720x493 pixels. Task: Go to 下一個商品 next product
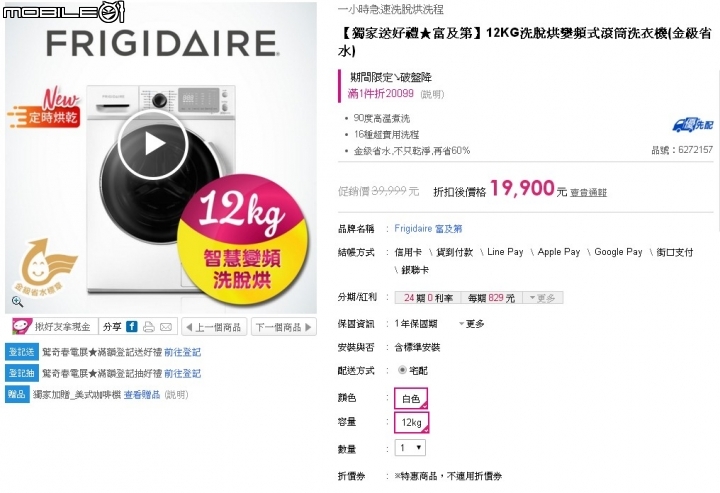coord(284,327)
